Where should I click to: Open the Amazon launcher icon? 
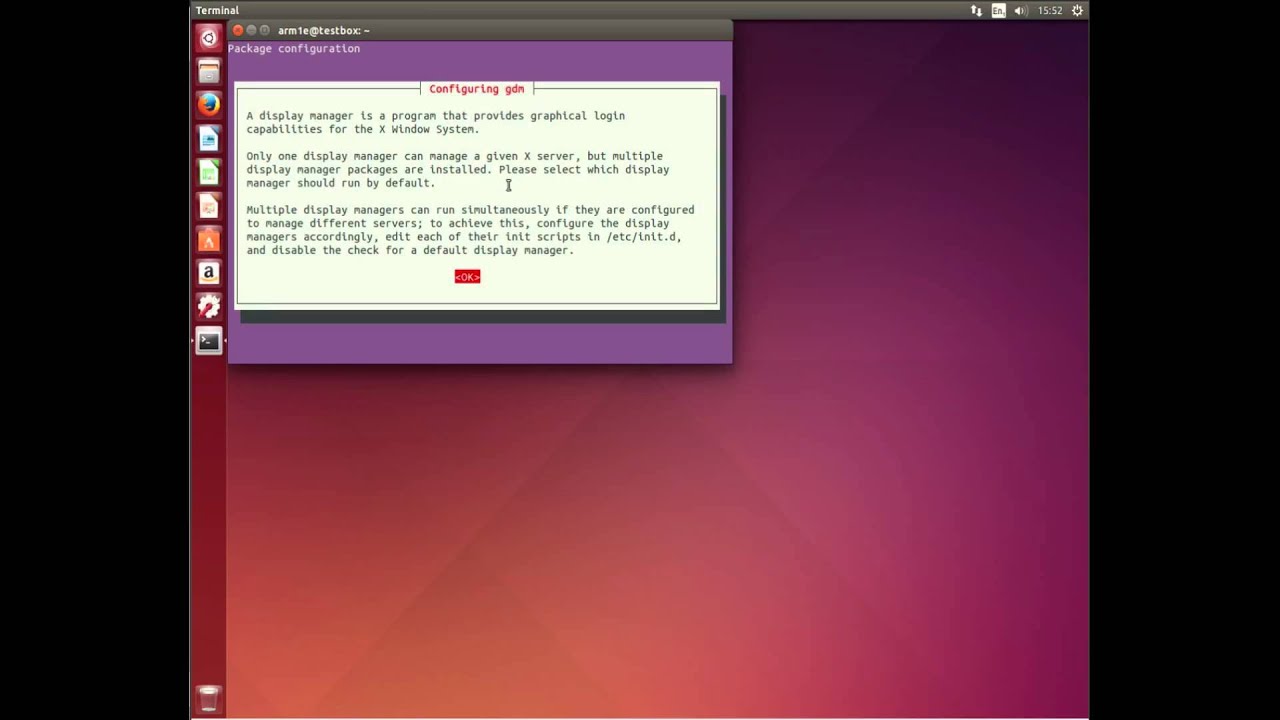coord(208,273)
